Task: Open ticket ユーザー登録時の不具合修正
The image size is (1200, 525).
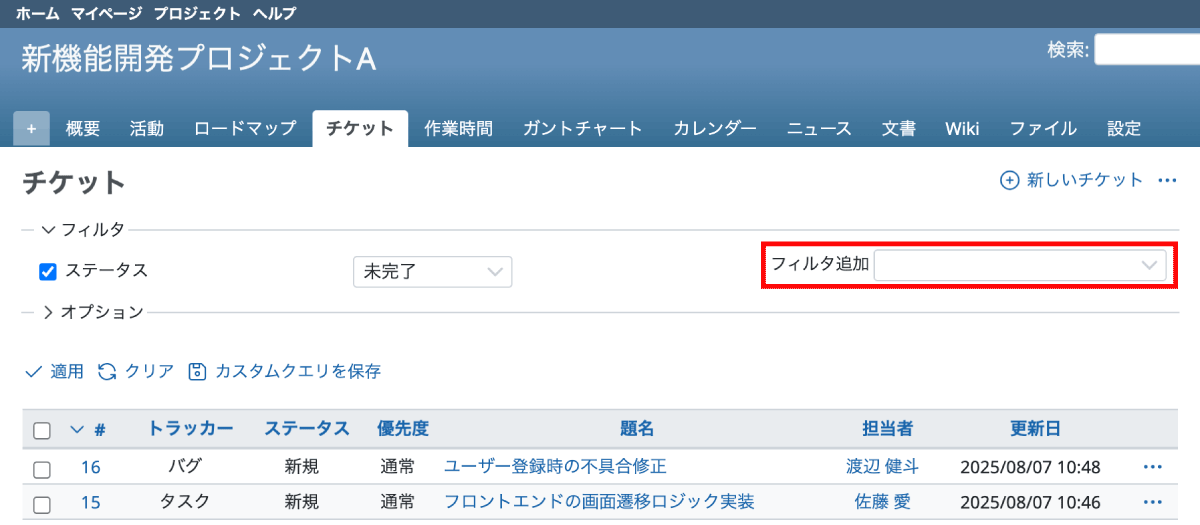Action: click(x=555, y=467)
